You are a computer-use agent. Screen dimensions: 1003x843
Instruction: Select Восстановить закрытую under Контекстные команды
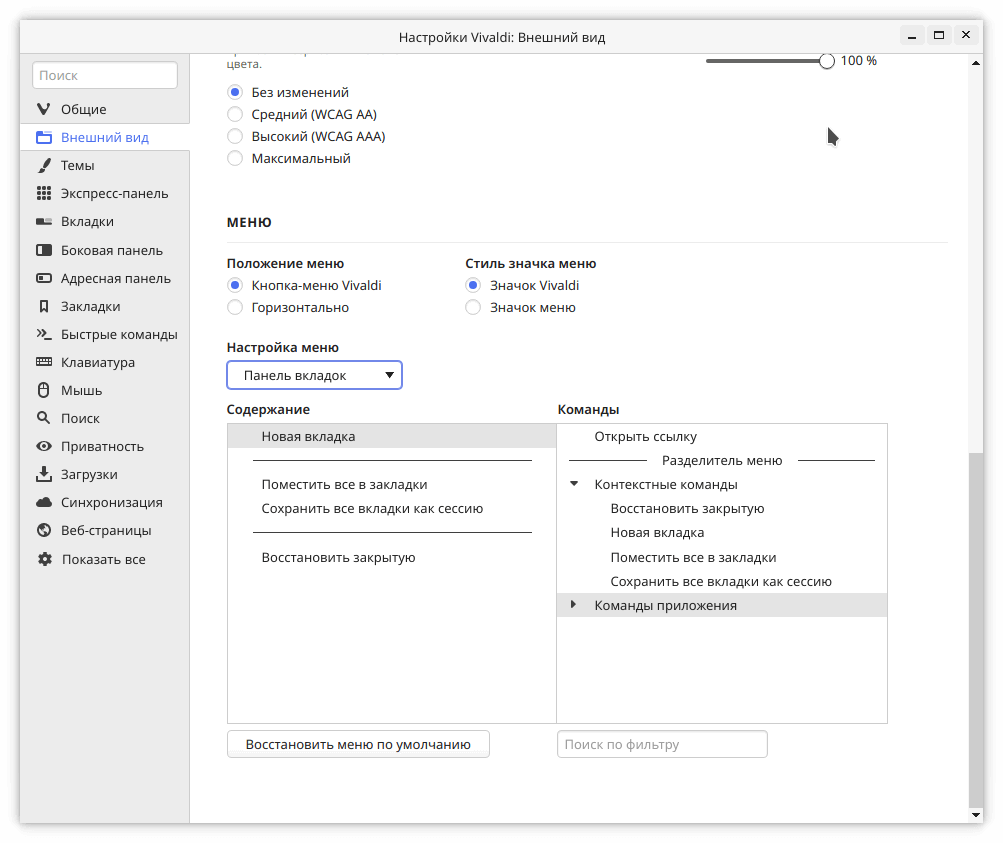(722, 508)
